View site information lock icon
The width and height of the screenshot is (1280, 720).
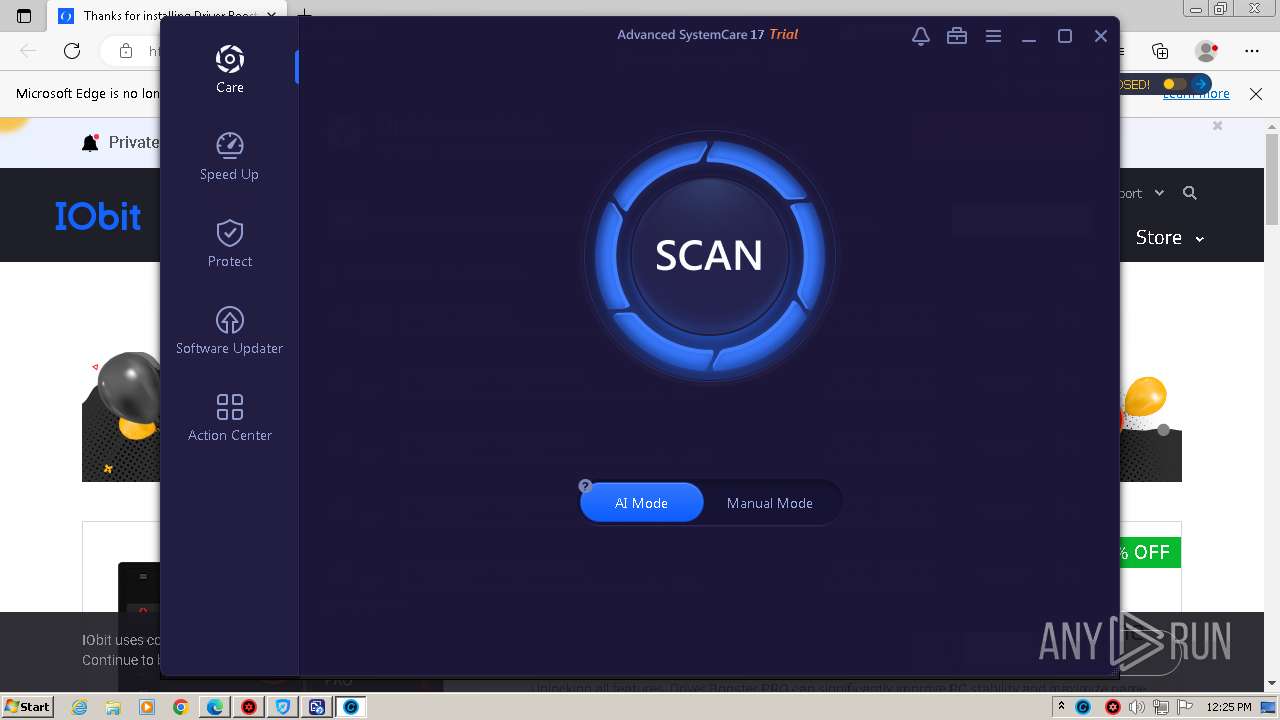click(126, 51)
